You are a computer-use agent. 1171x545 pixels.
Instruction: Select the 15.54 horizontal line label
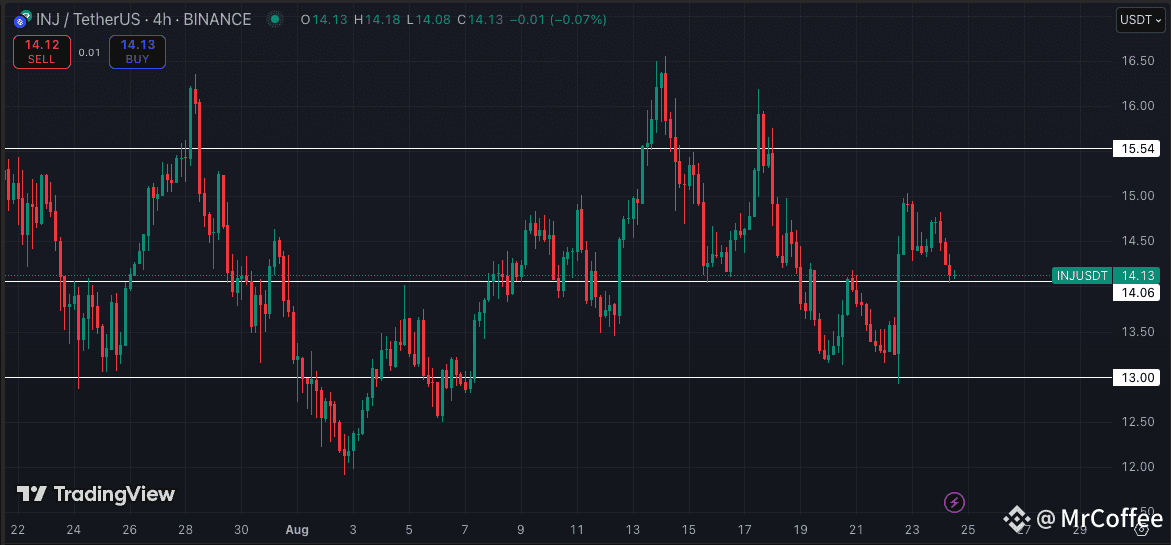click(x=1137, y=149)
